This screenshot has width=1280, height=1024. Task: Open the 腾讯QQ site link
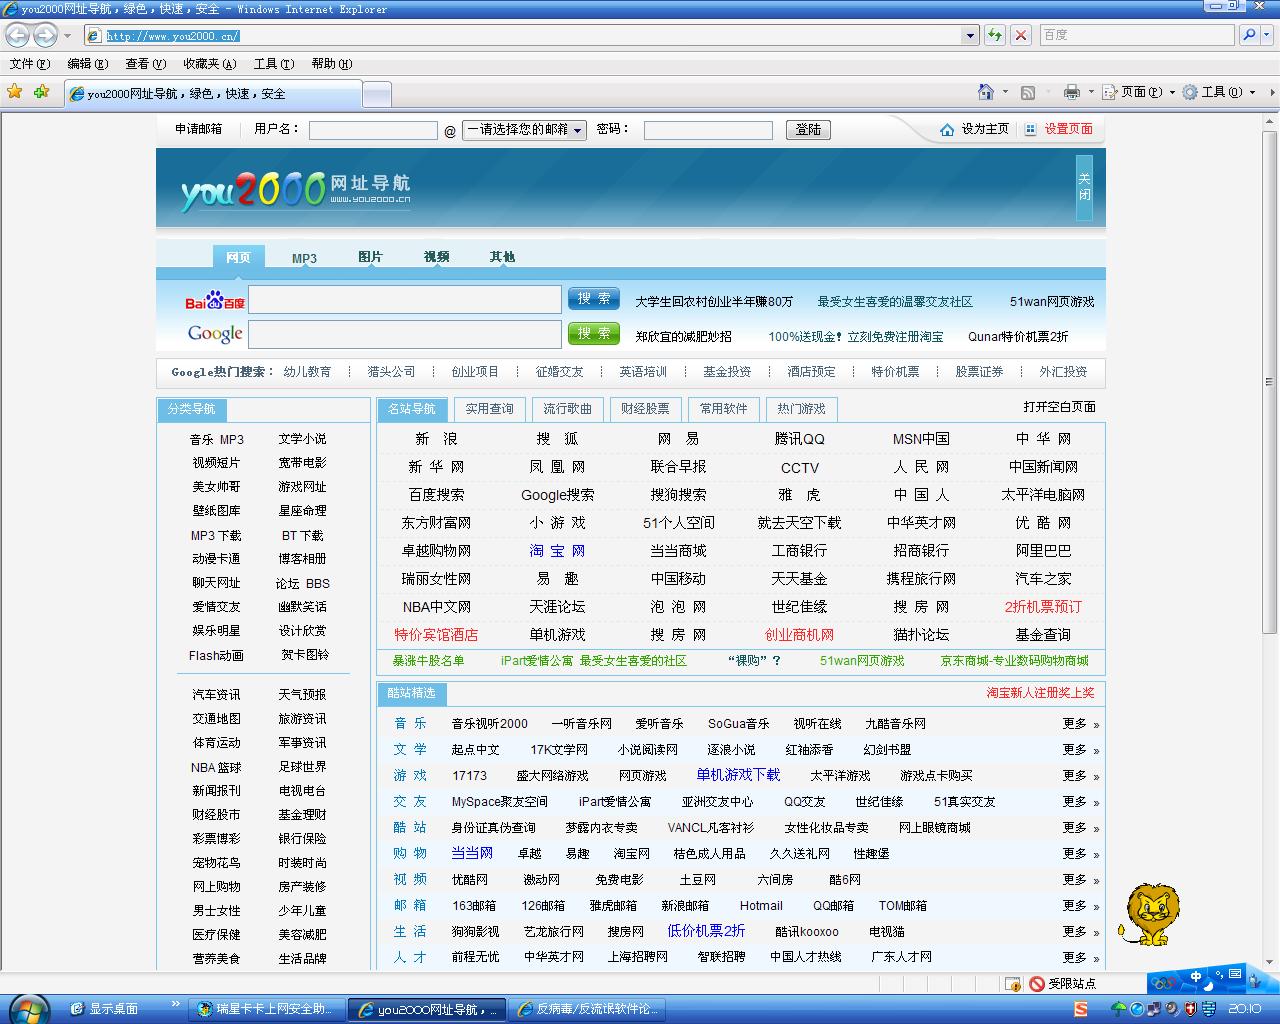[x=799, y=439]
